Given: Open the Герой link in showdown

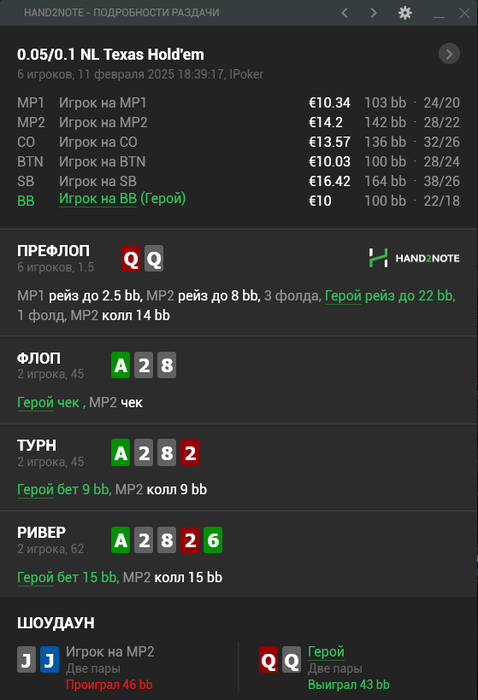Looking at the screenshot, I should click(x=326, y=652).
